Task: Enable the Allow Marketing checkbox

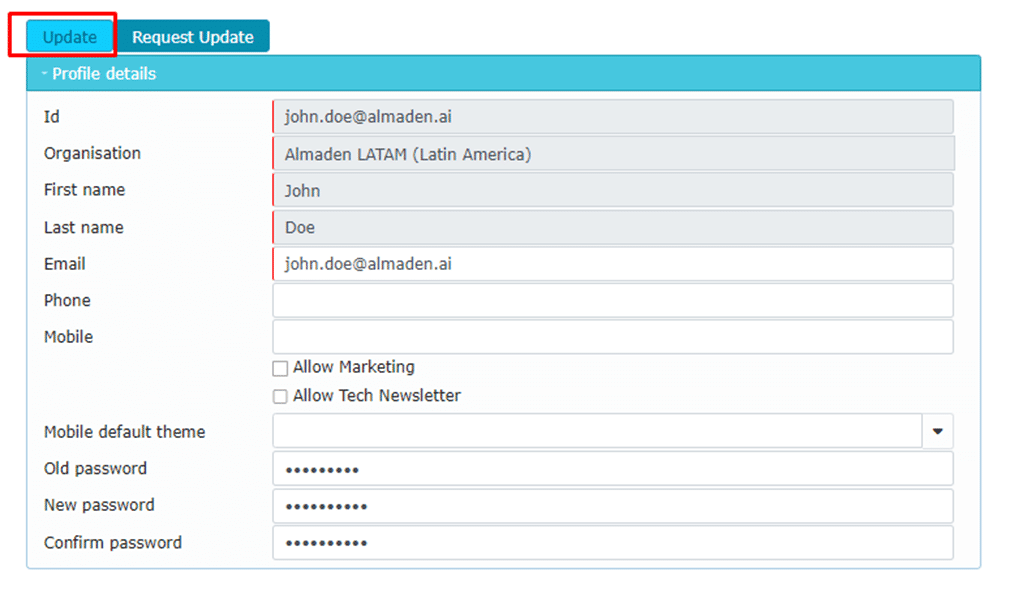Action: tap(280, 368)
